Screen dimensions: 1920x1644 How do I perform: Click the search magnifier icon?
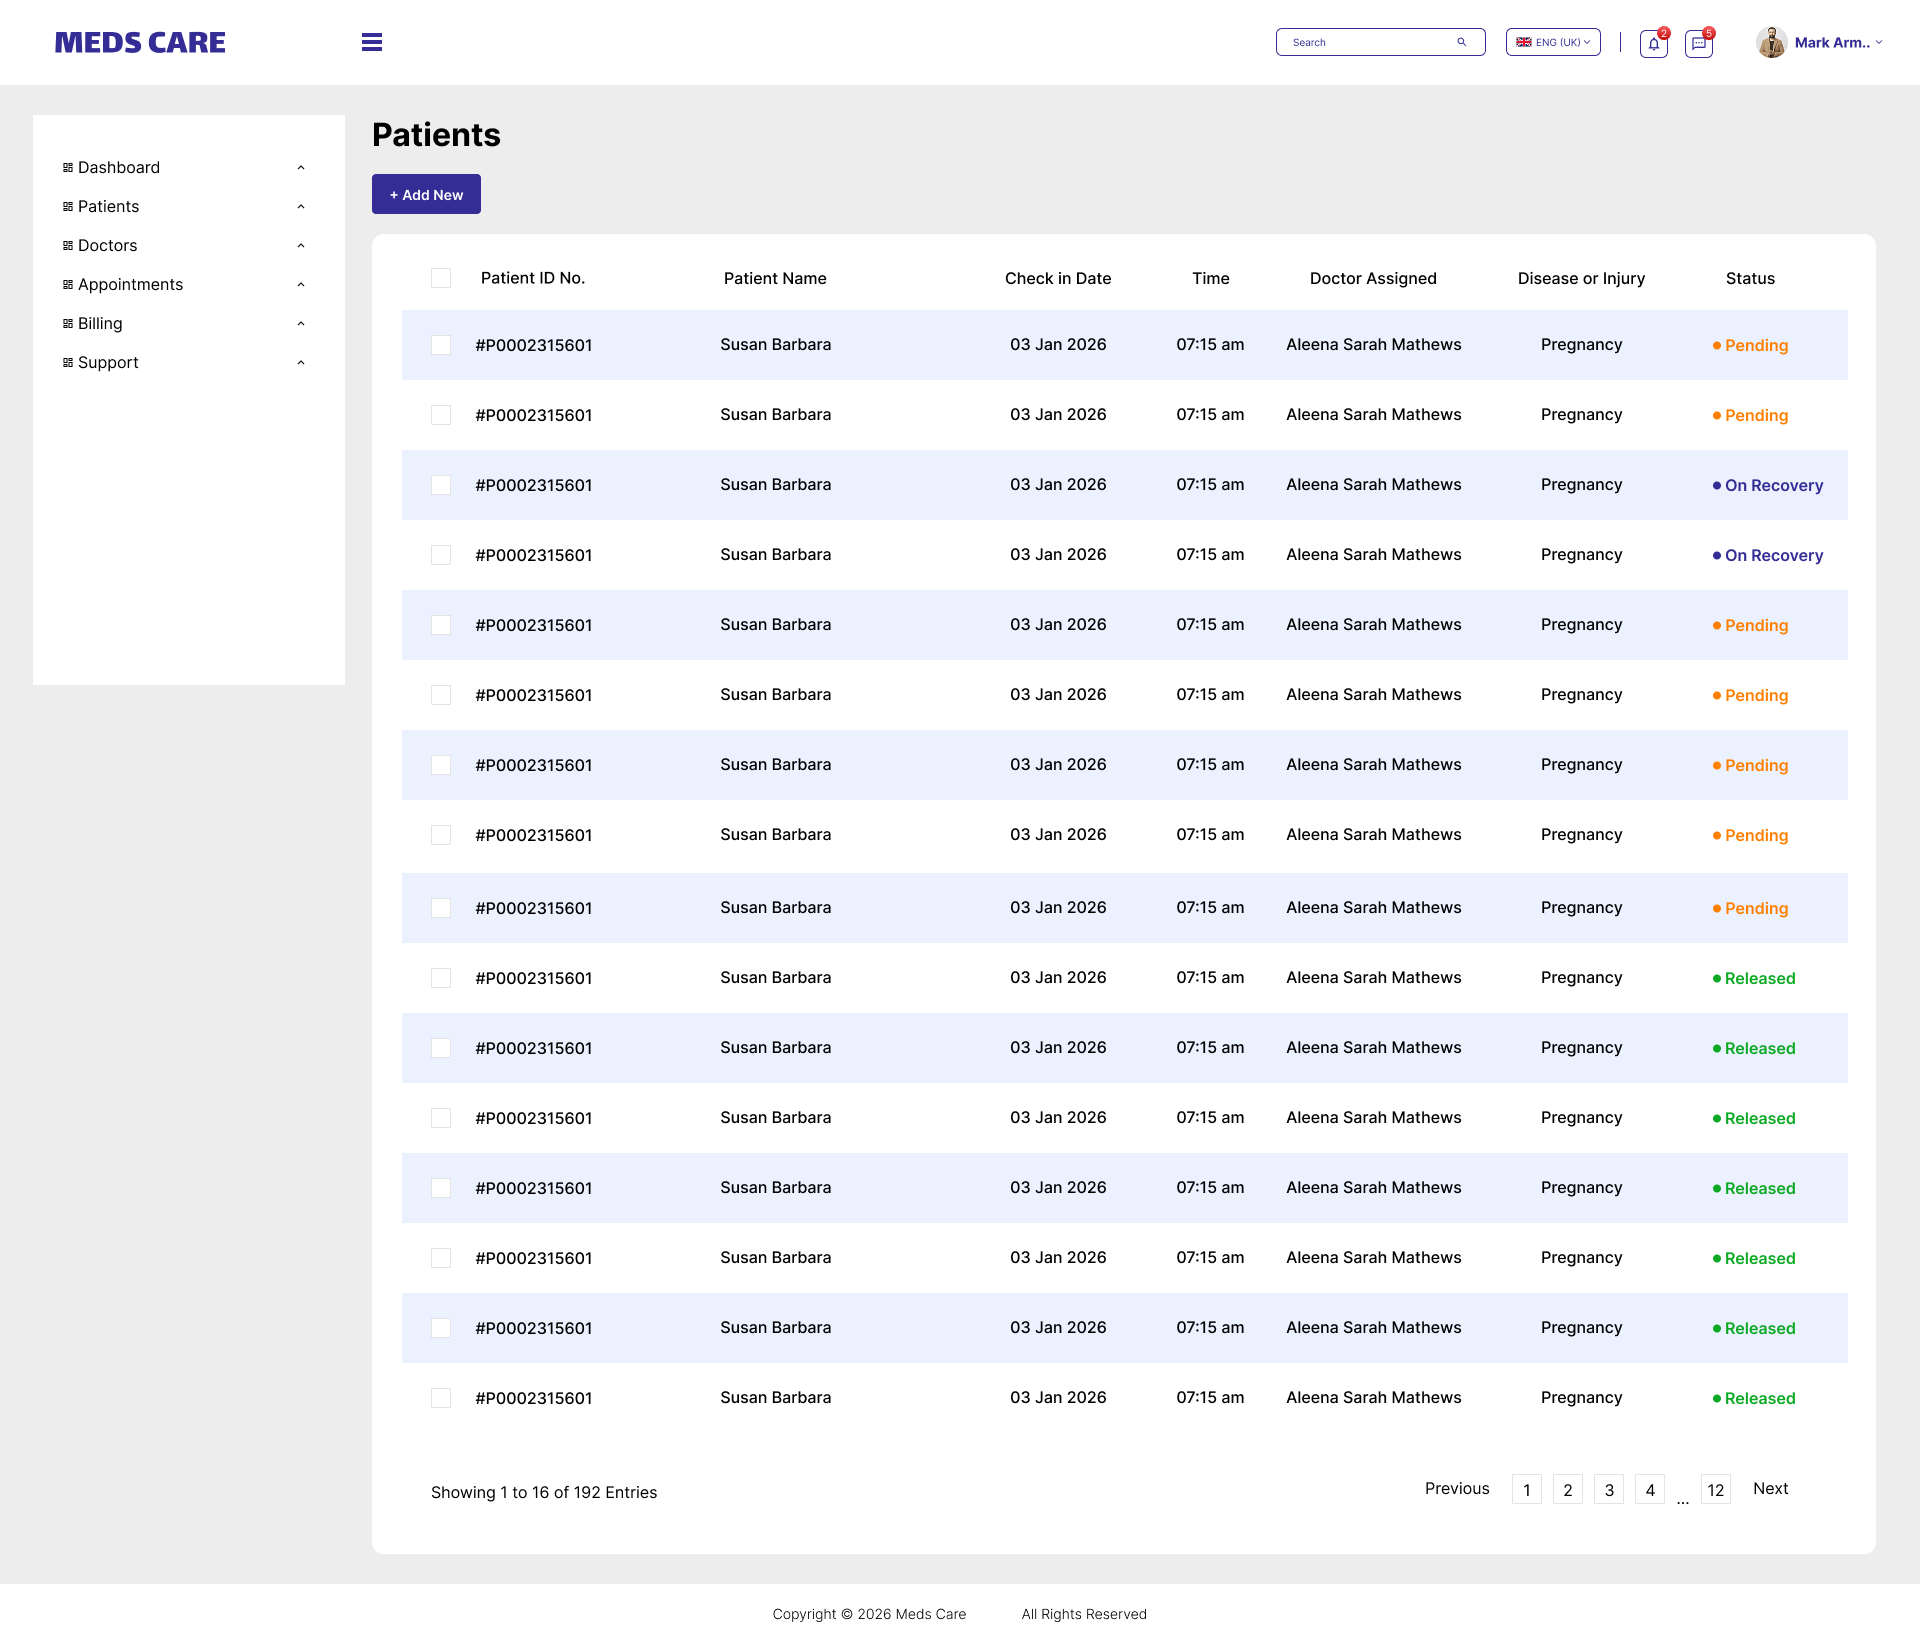[x=1461, y=42]
